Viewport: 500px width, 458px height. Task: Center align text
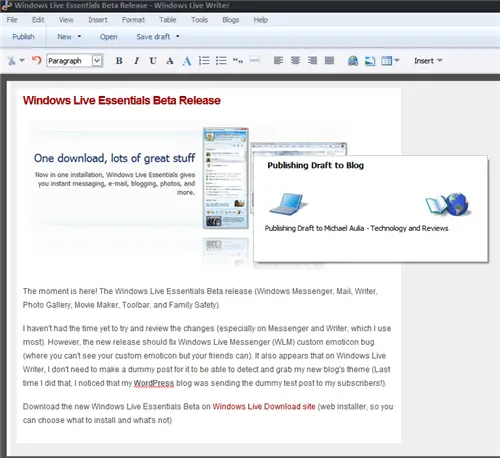point(295,60)
